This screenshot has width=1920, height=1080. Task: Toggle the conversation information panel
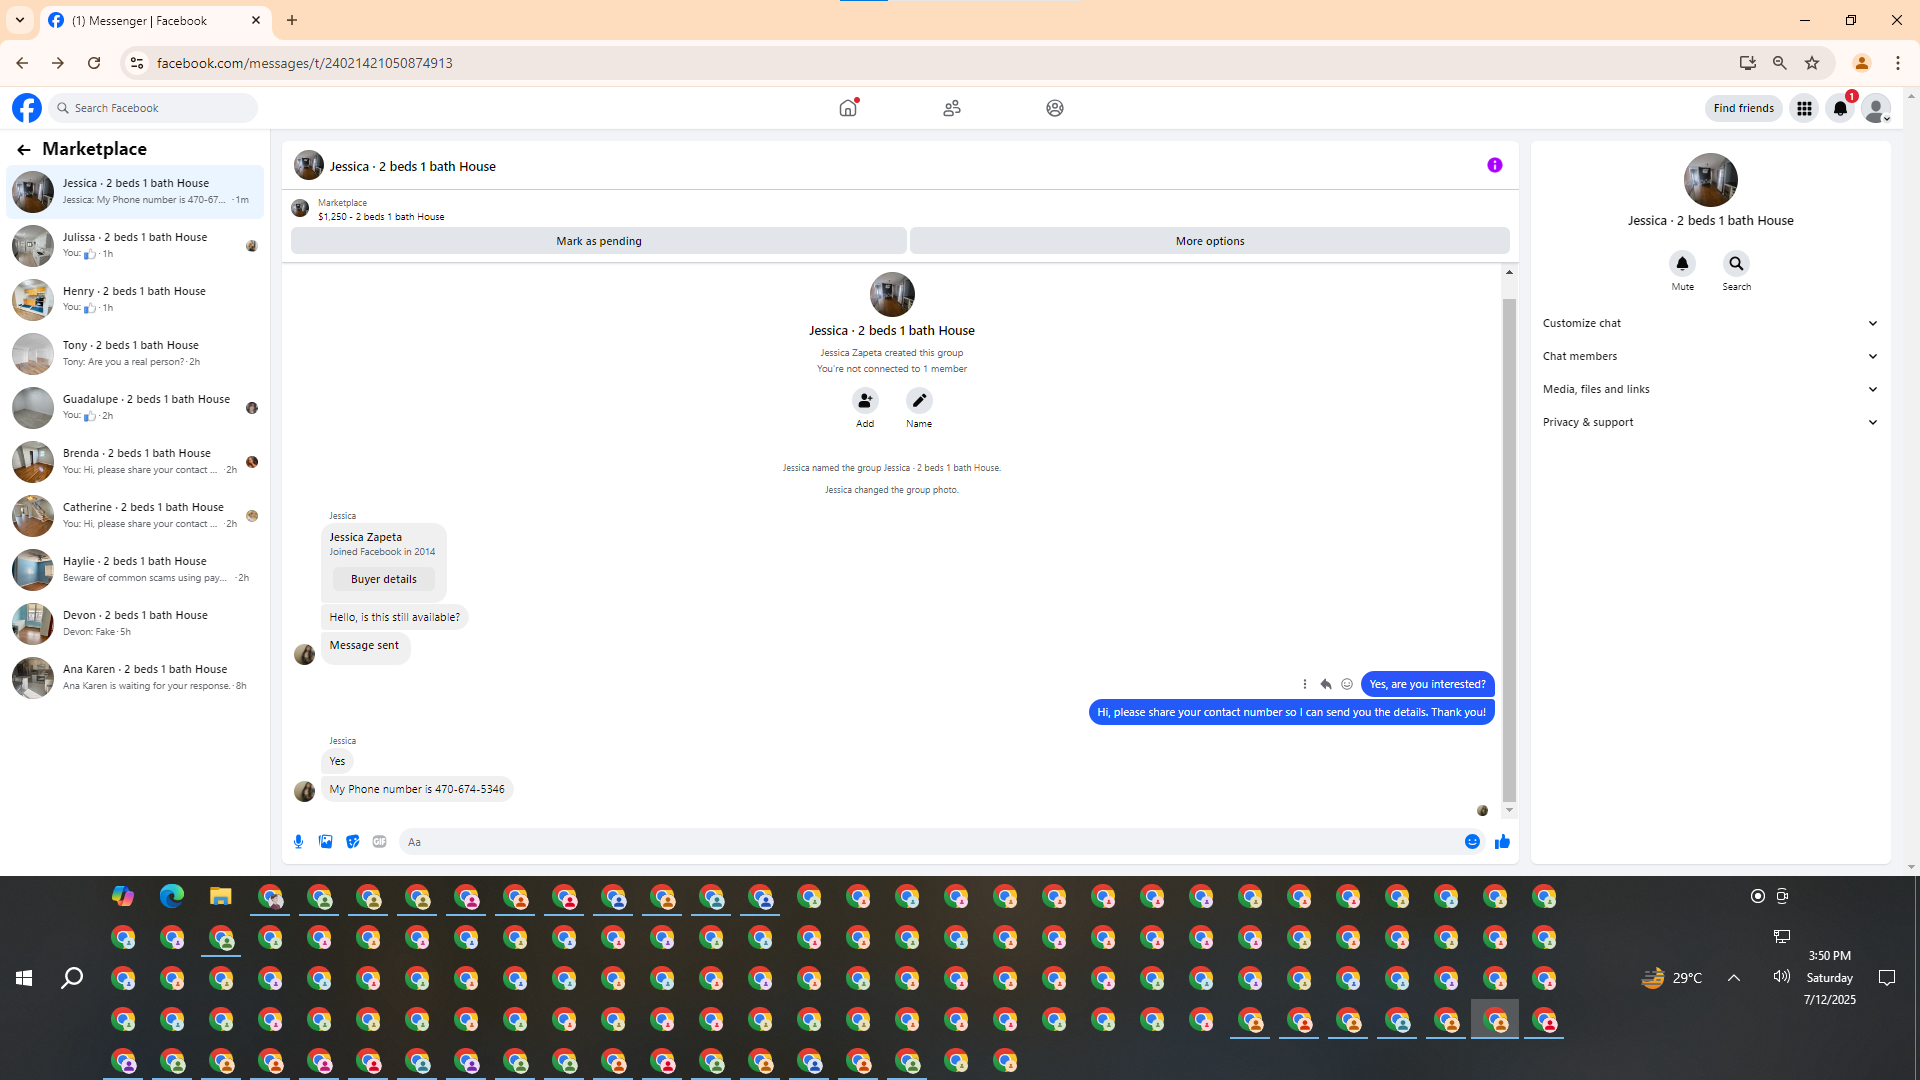1494,166
